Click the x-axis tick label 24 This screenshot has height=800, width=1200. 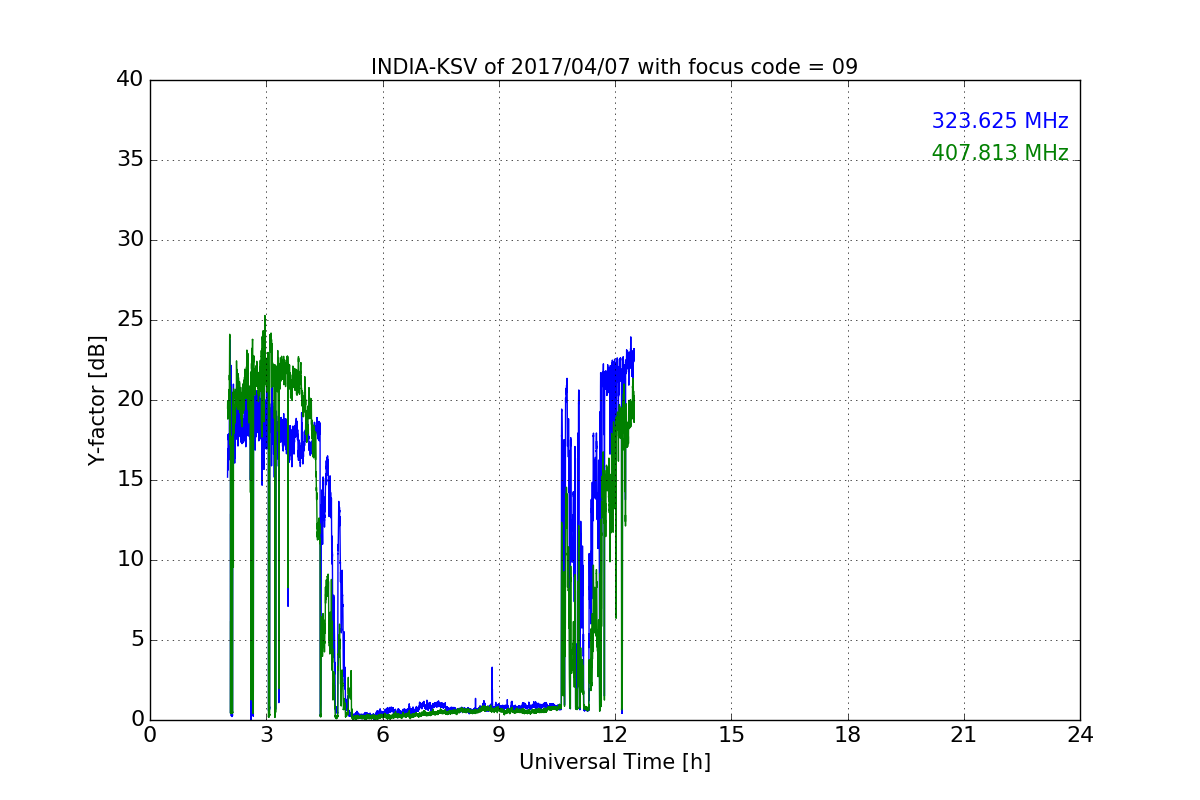coord(1080,735)
